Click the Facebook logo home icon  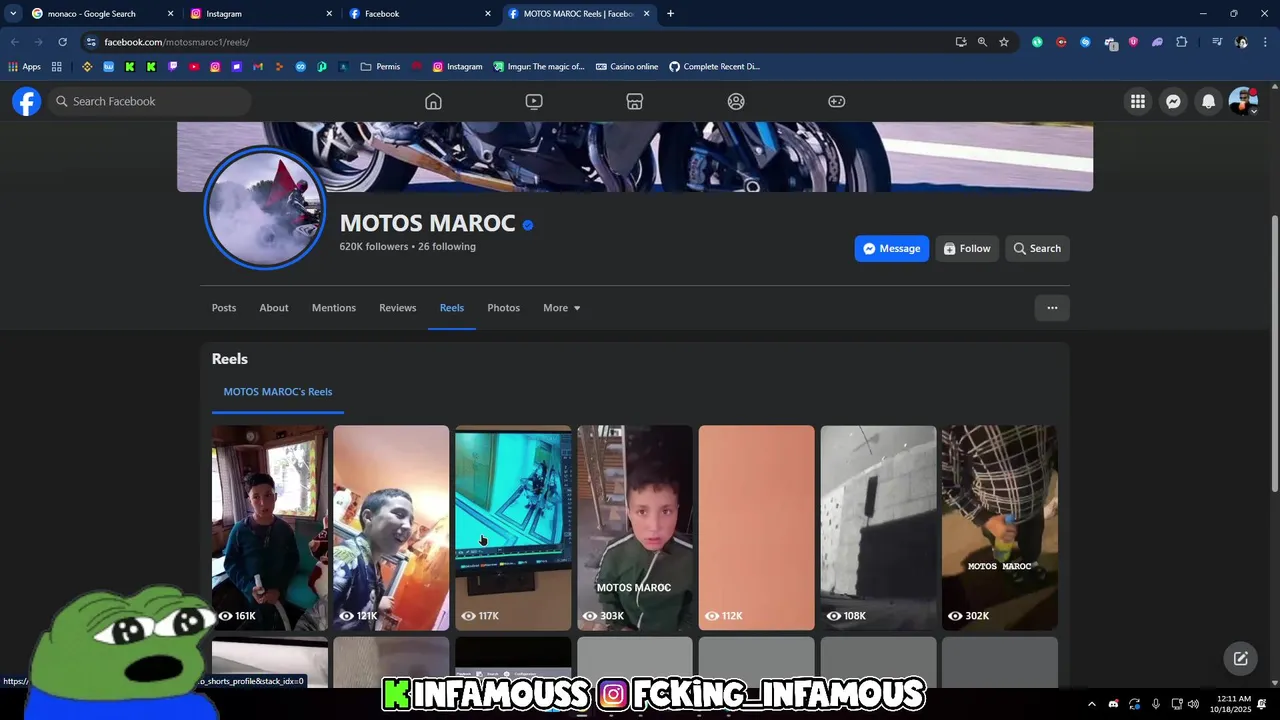[x=27, y=101]
